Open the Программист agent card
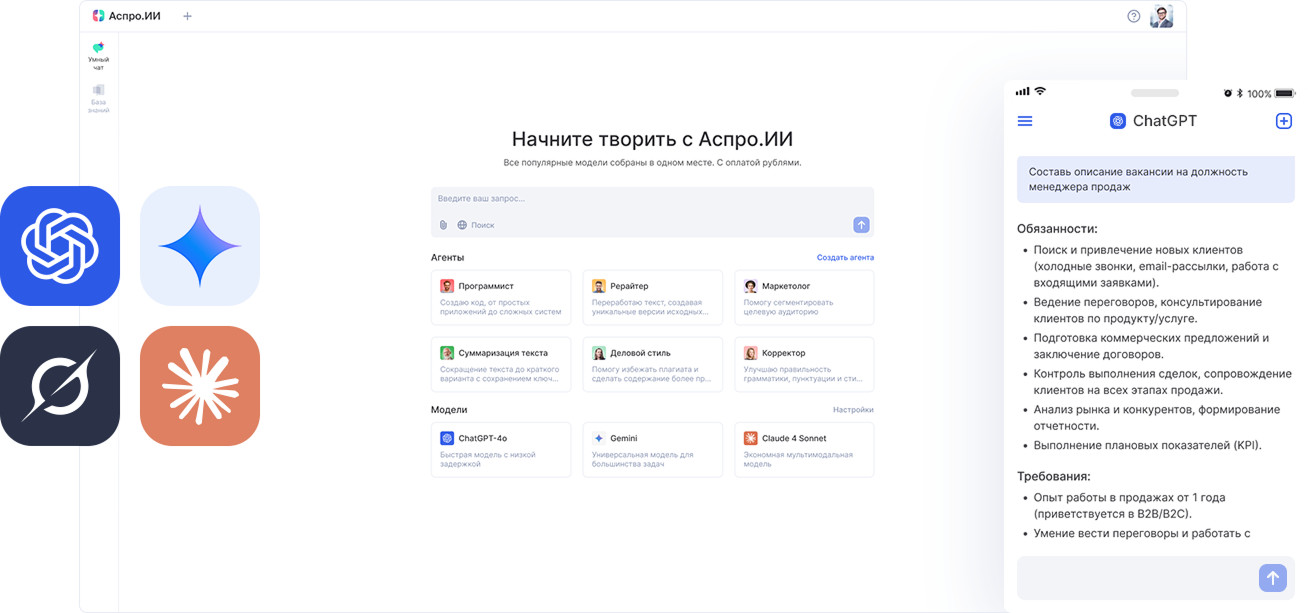 click(501, 297)
